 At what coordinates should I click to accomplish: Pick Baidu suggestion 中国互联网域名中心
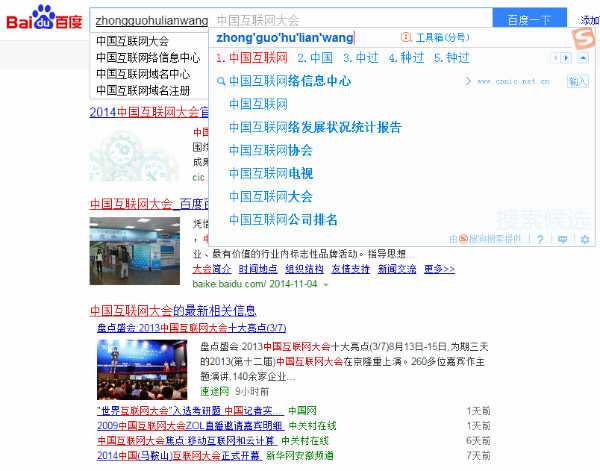click(x=143, y=74)
